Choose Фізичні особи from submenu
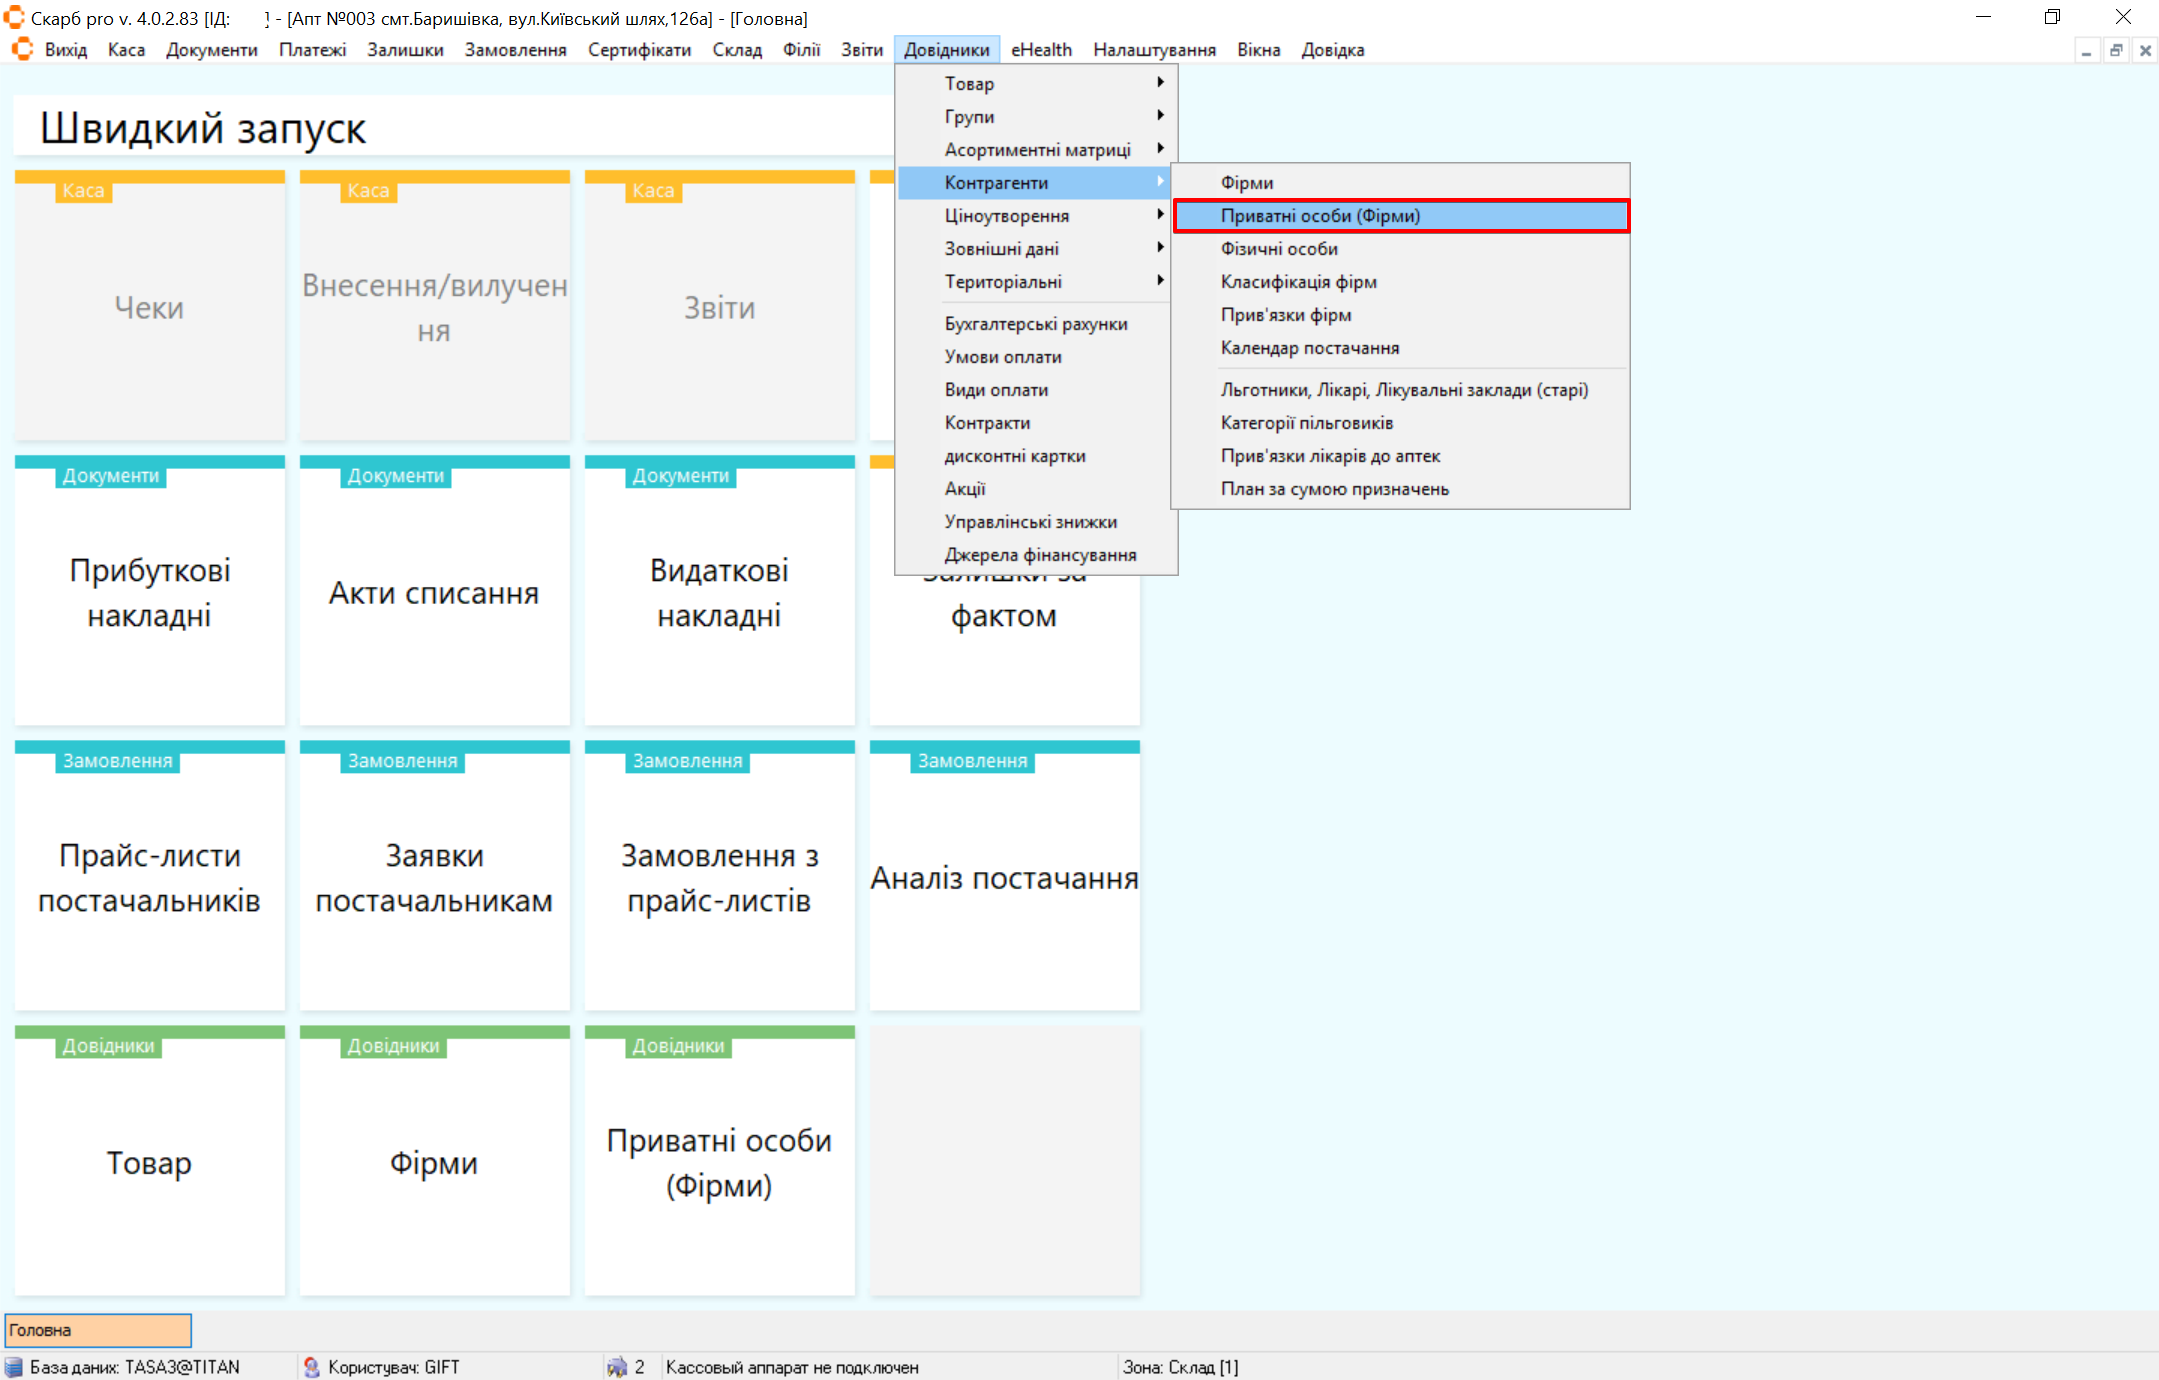Screen dimensions: 2159x1380 (x=1279, y=249)
